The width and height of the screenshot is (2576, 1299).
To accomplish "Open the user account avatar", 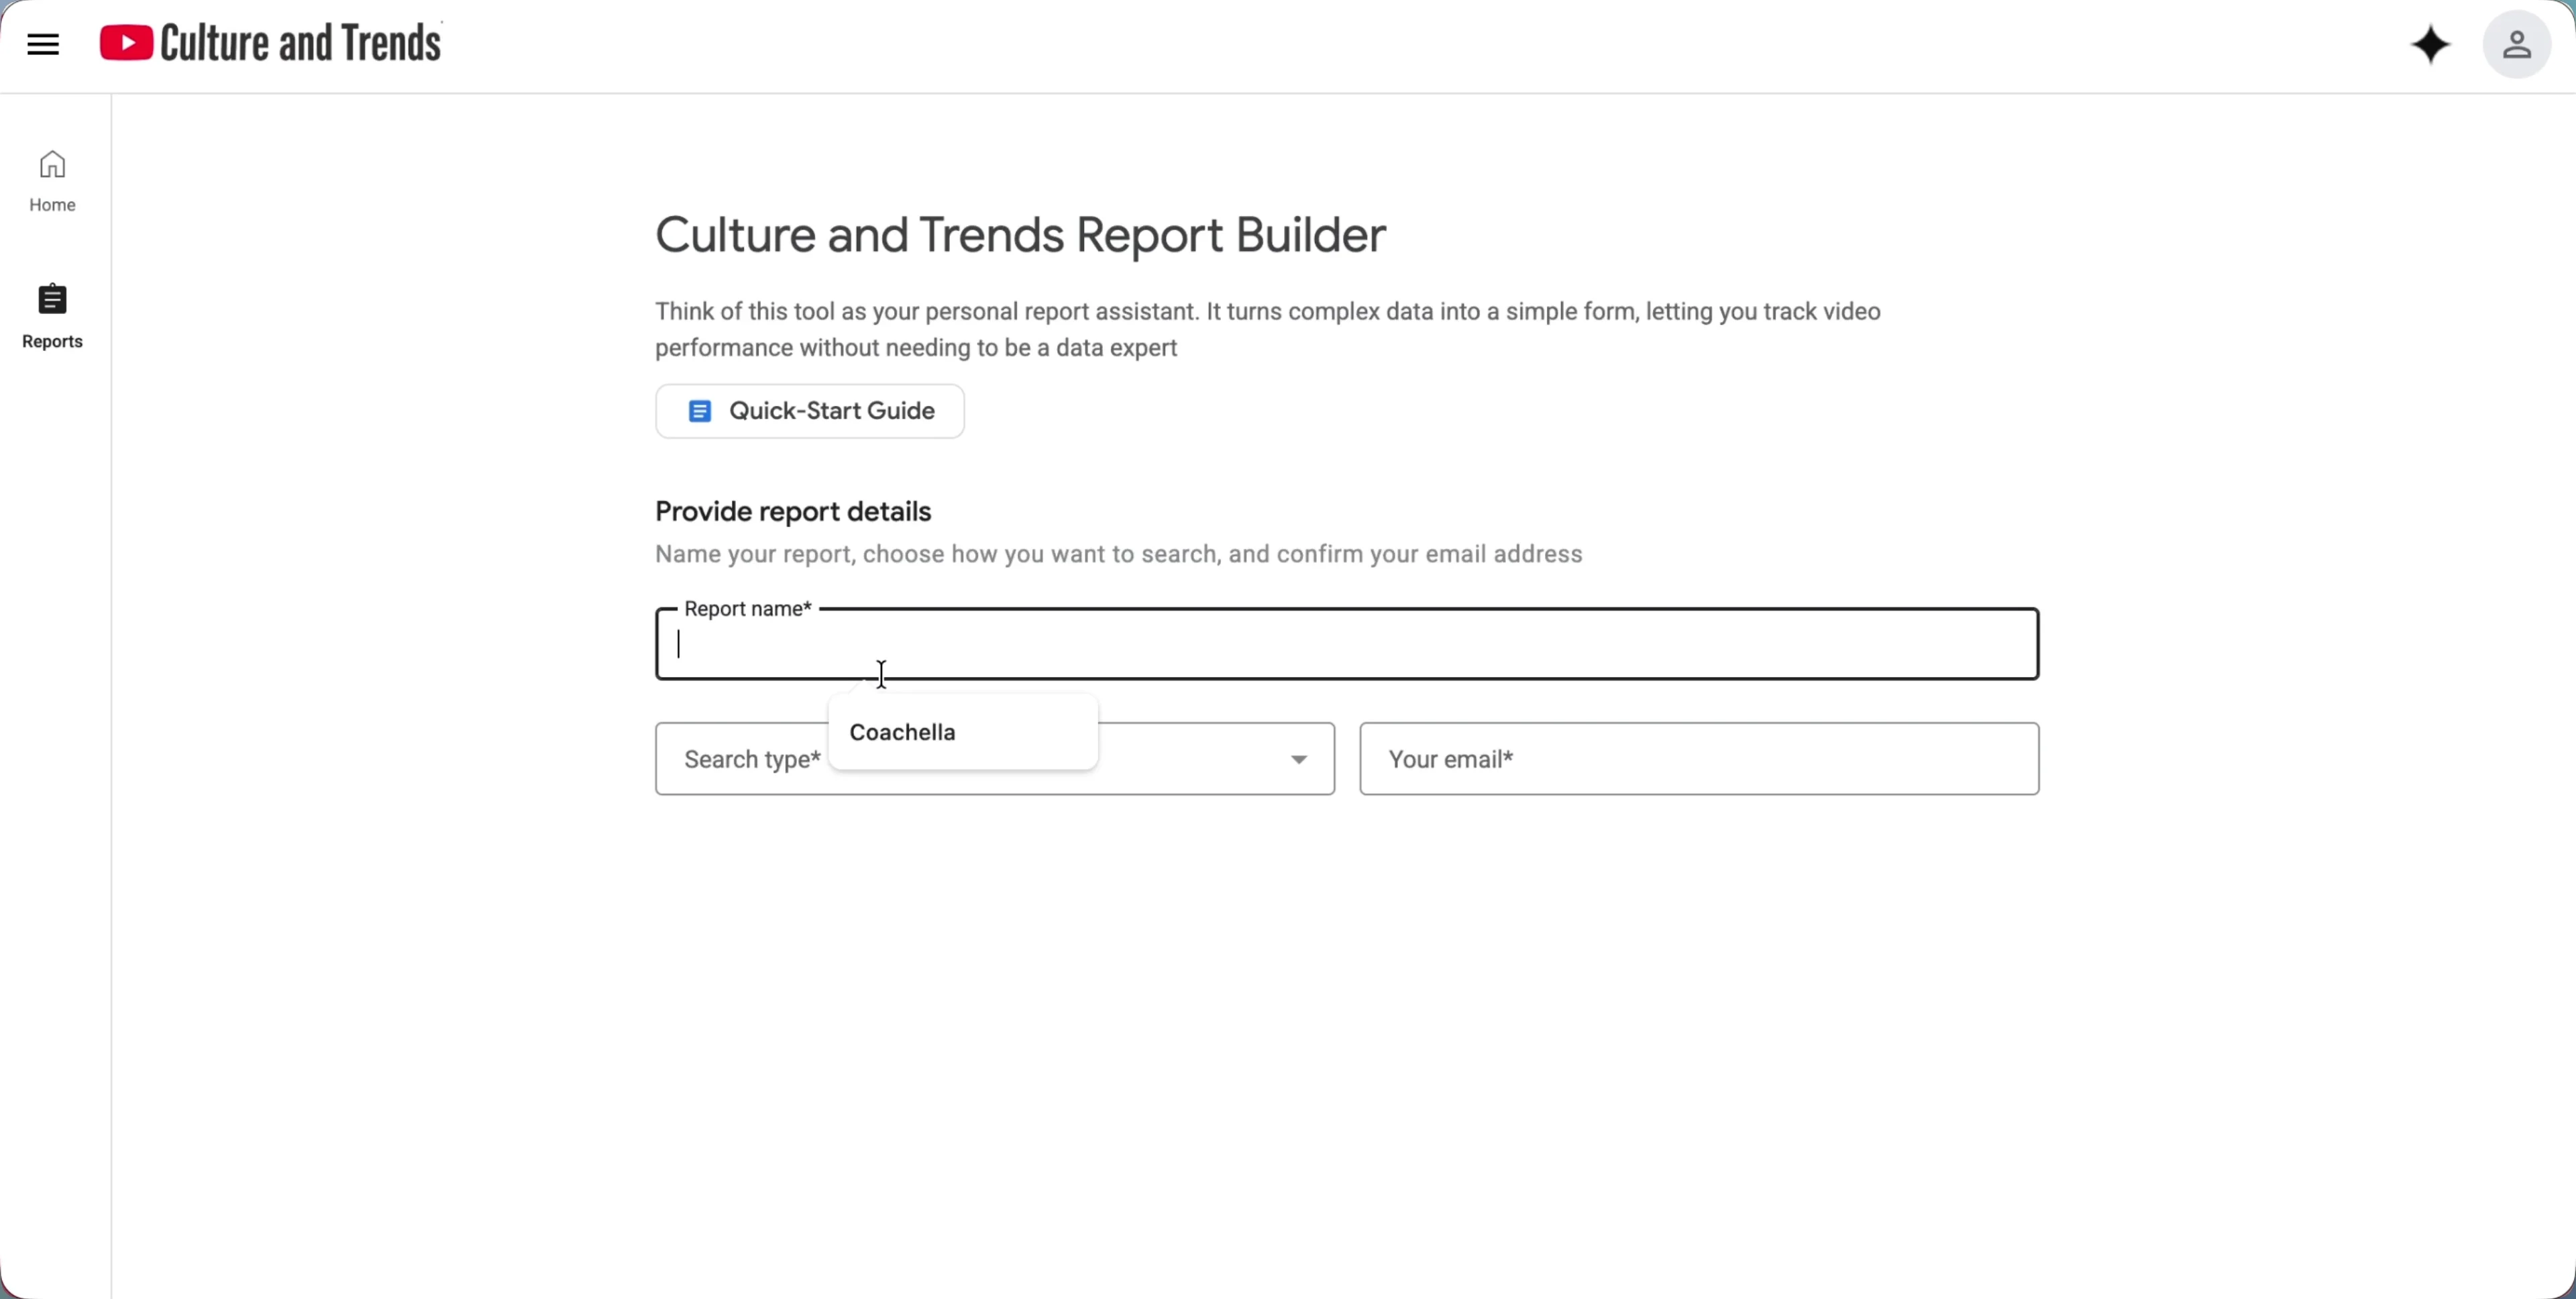I will (x=2516, y=45).
